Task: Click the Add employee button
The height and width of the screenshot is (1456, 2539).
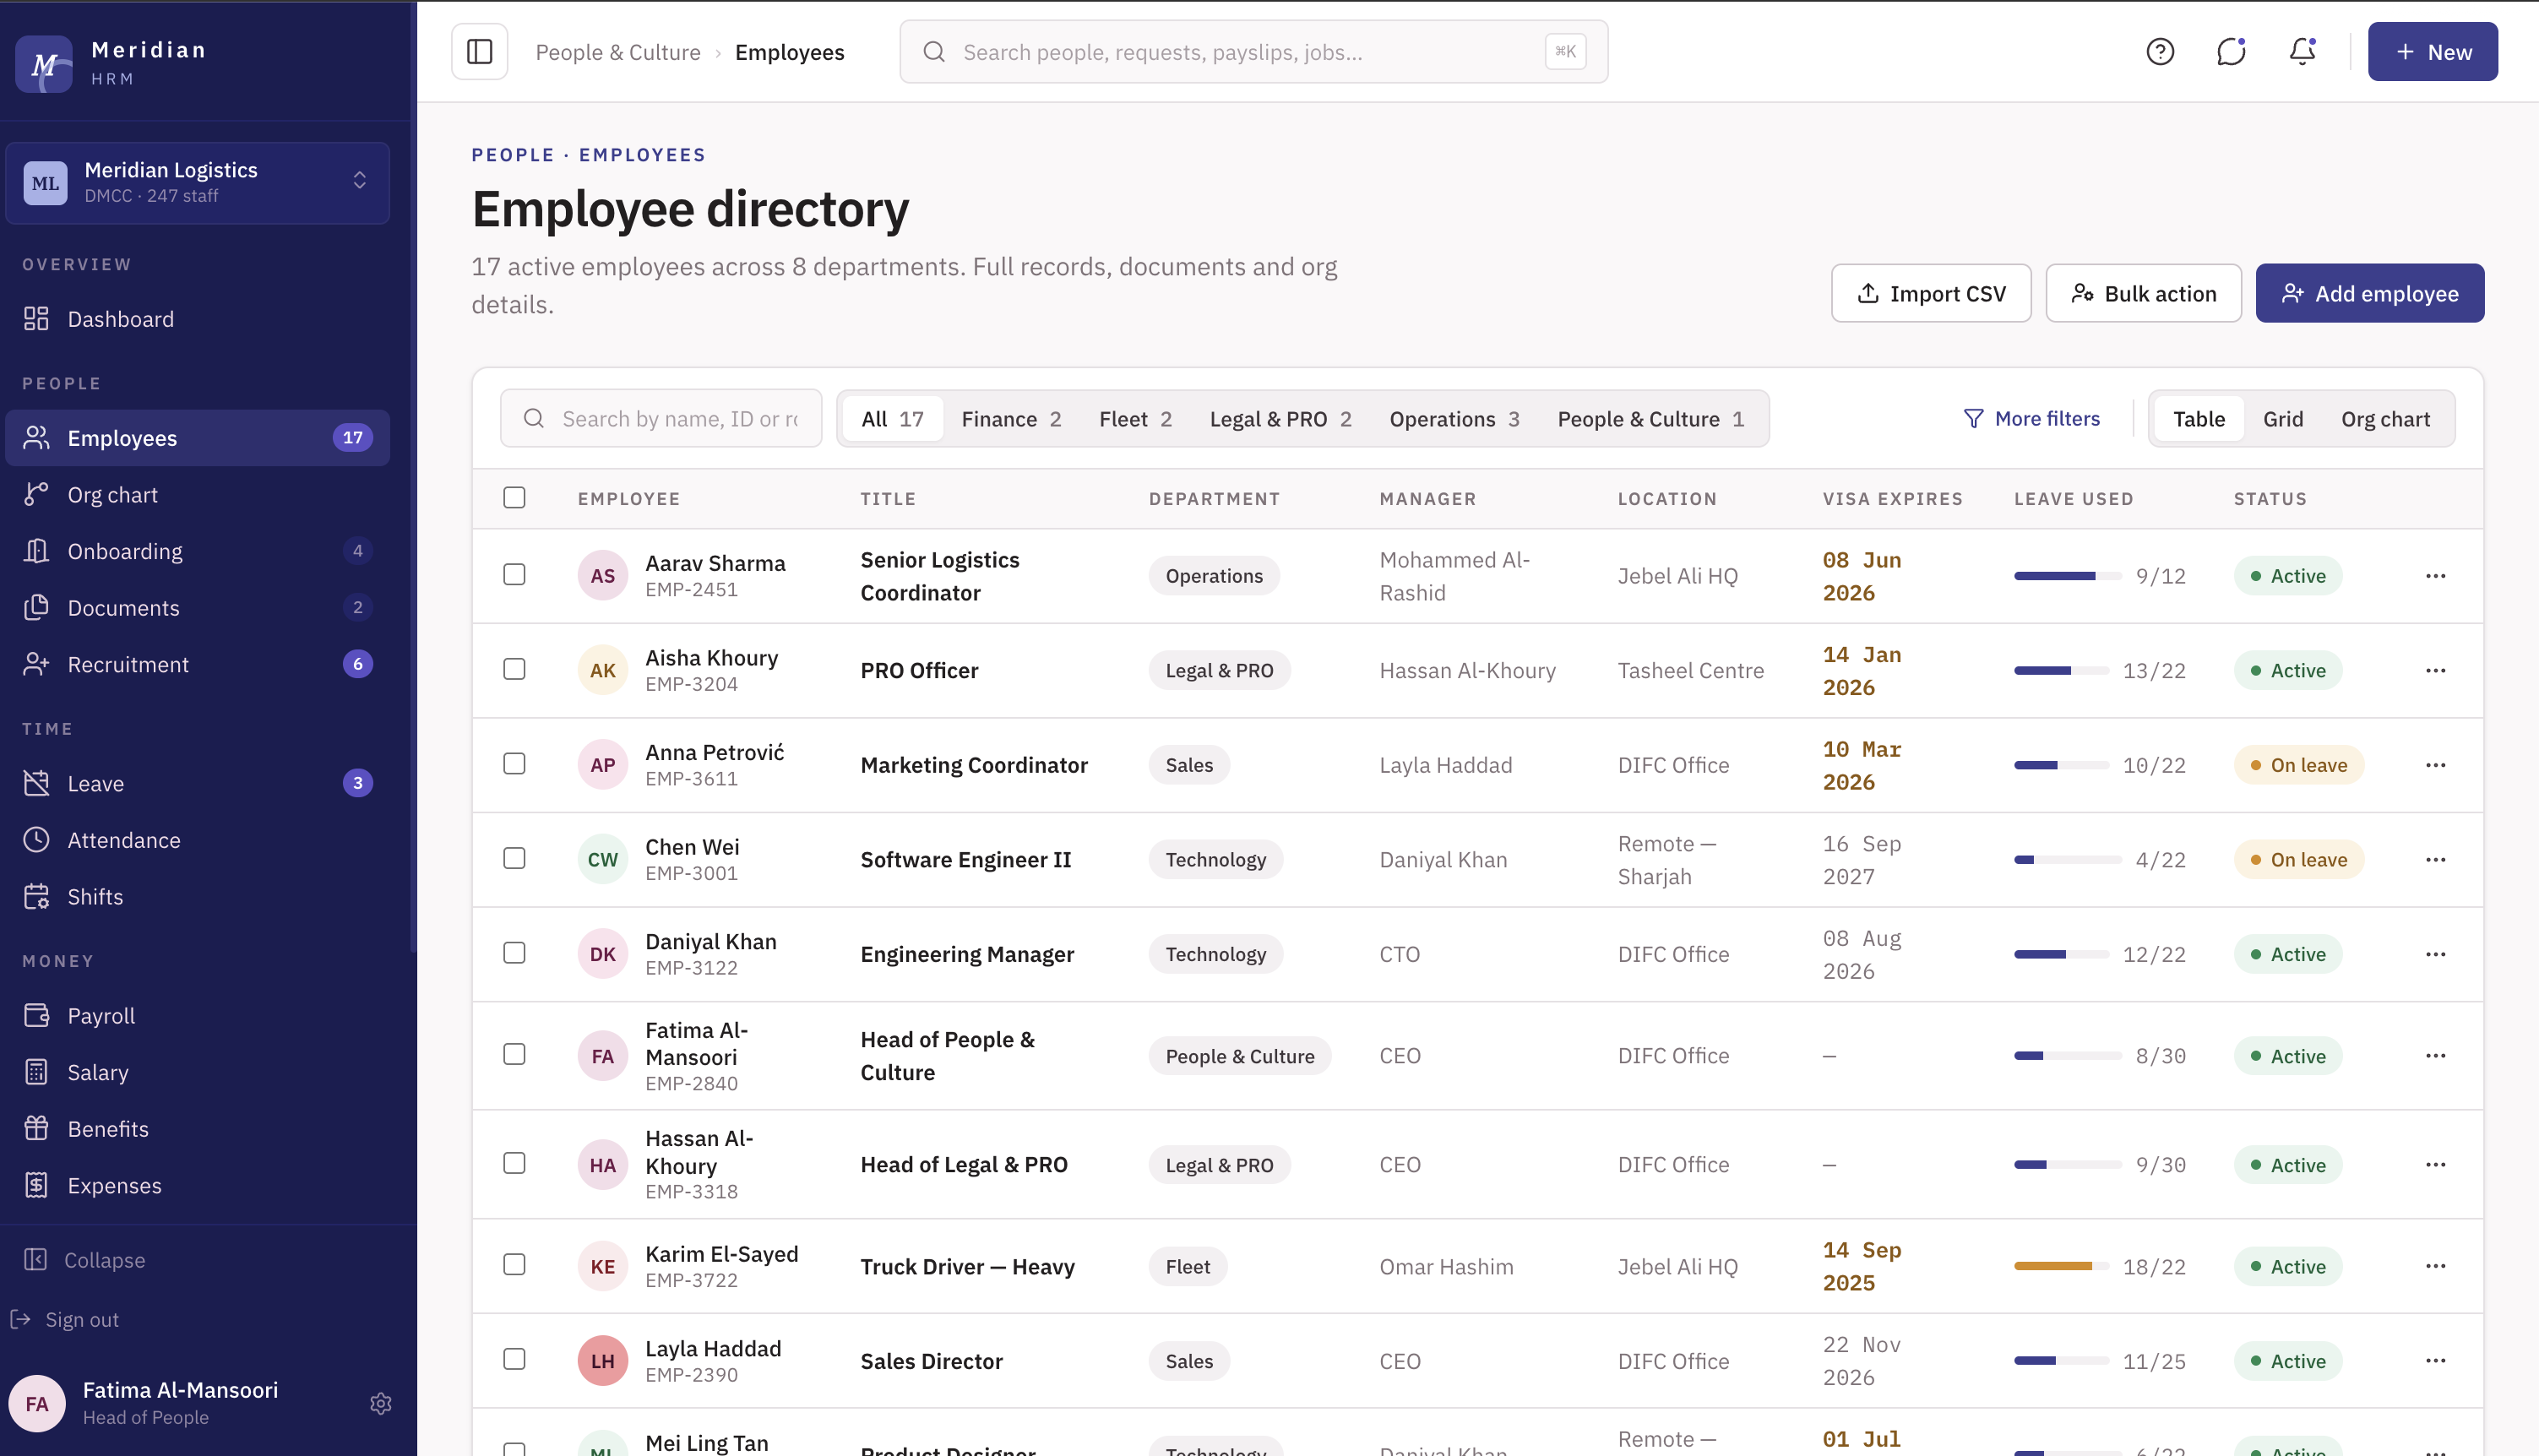Action: tap(2369, 293)
